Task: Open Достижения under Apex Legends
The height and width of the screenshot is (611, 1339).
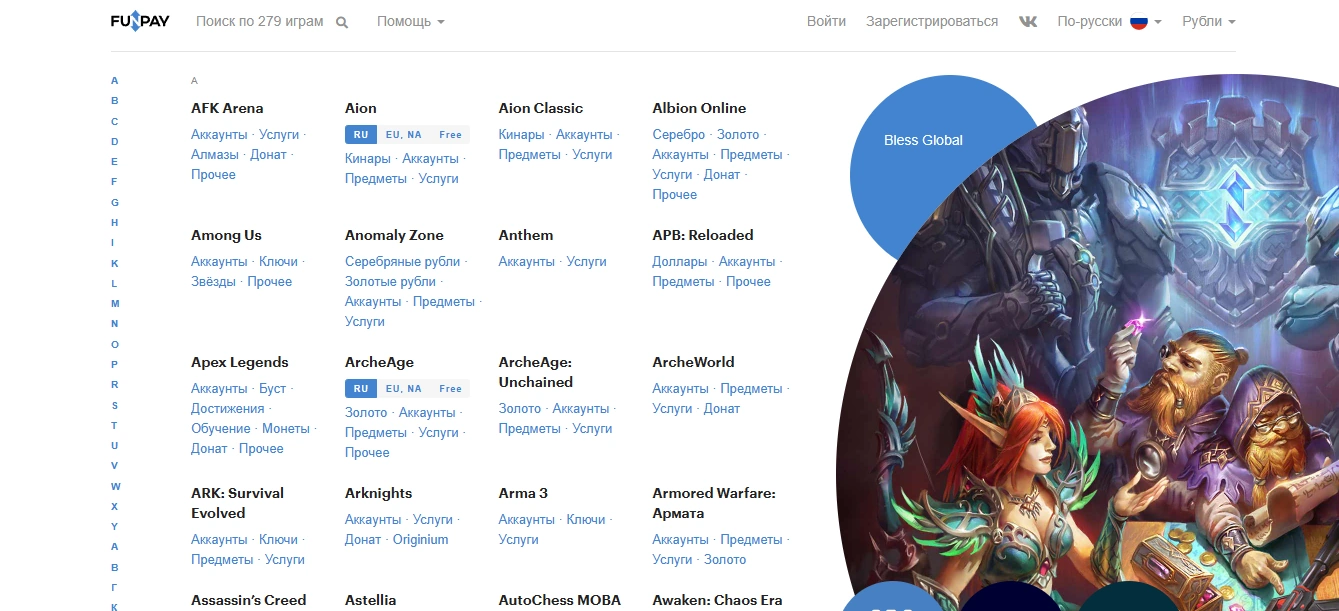Action: (x=228, y=408)
